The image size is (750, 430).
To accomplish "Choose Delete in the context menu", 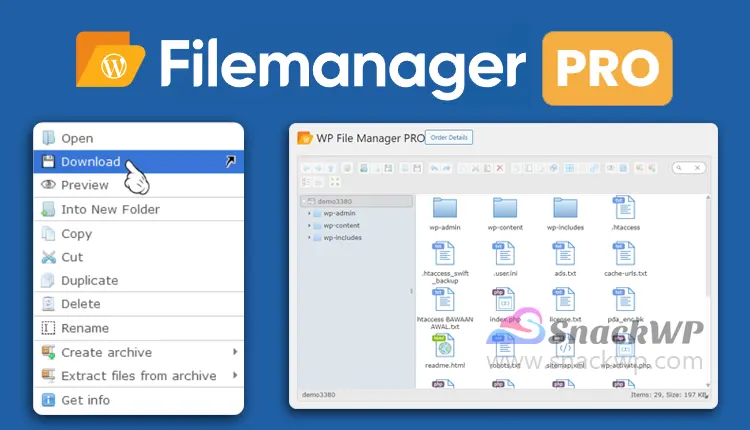I will point(138,304).
